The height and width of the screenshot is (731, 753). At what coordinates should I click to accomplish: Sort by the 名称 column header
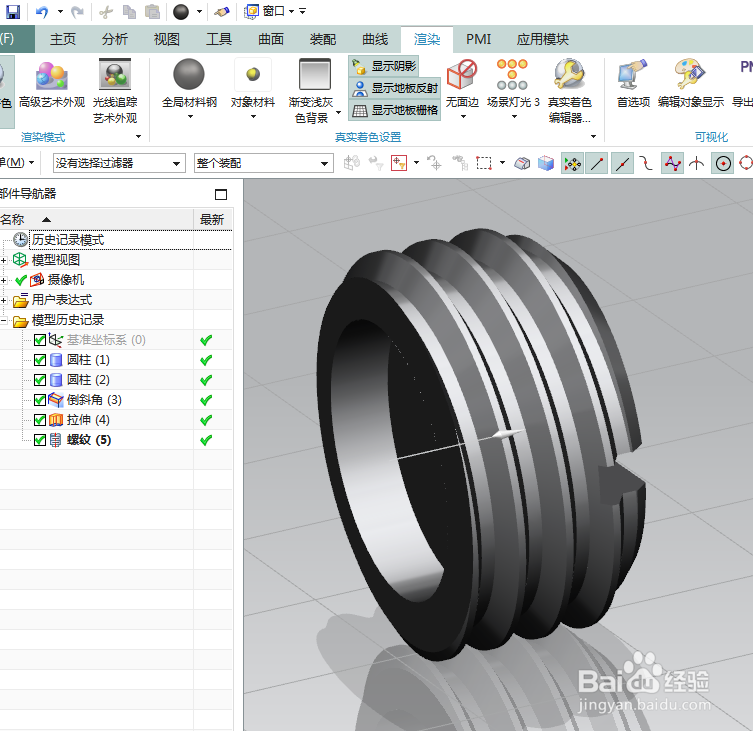pos(96,219)
